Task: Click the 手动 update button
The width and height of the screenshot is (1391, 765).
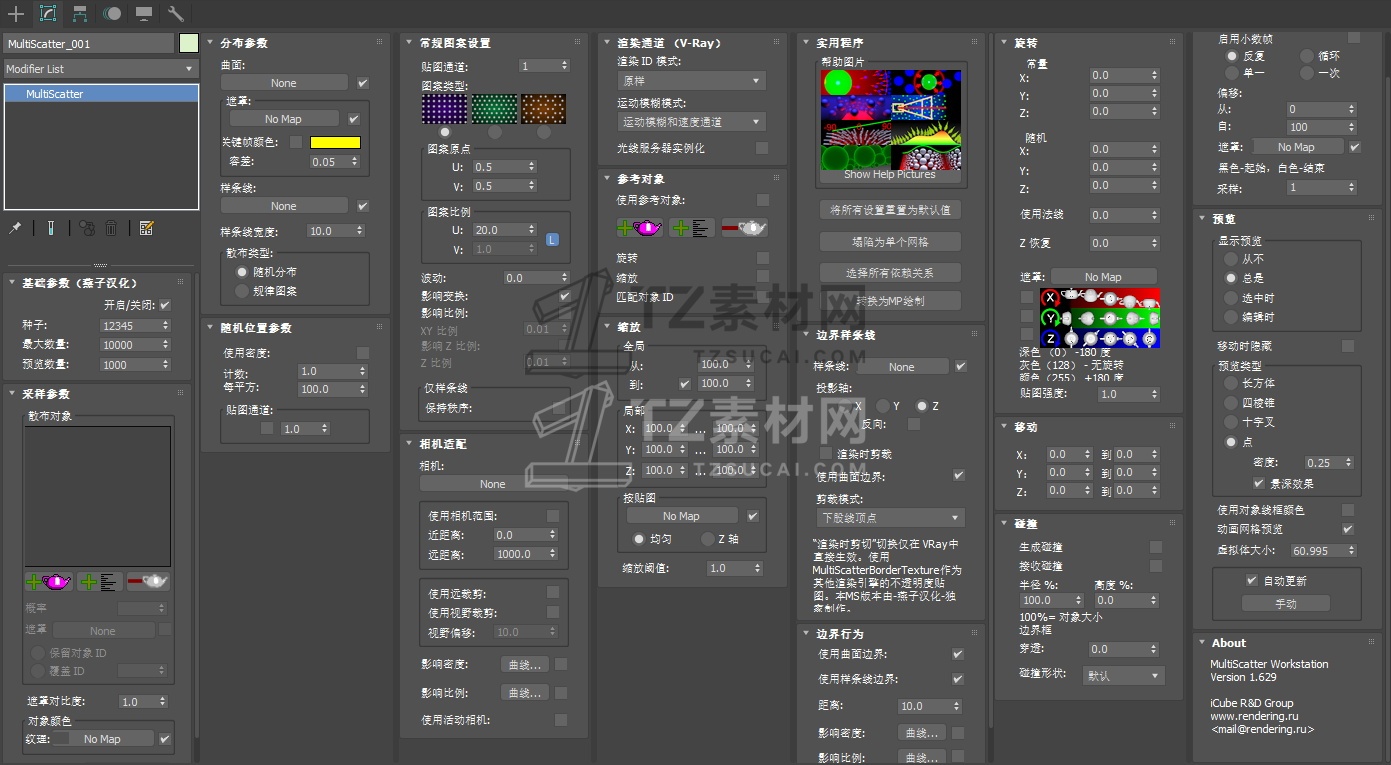Action: [x=1286, y=603]
